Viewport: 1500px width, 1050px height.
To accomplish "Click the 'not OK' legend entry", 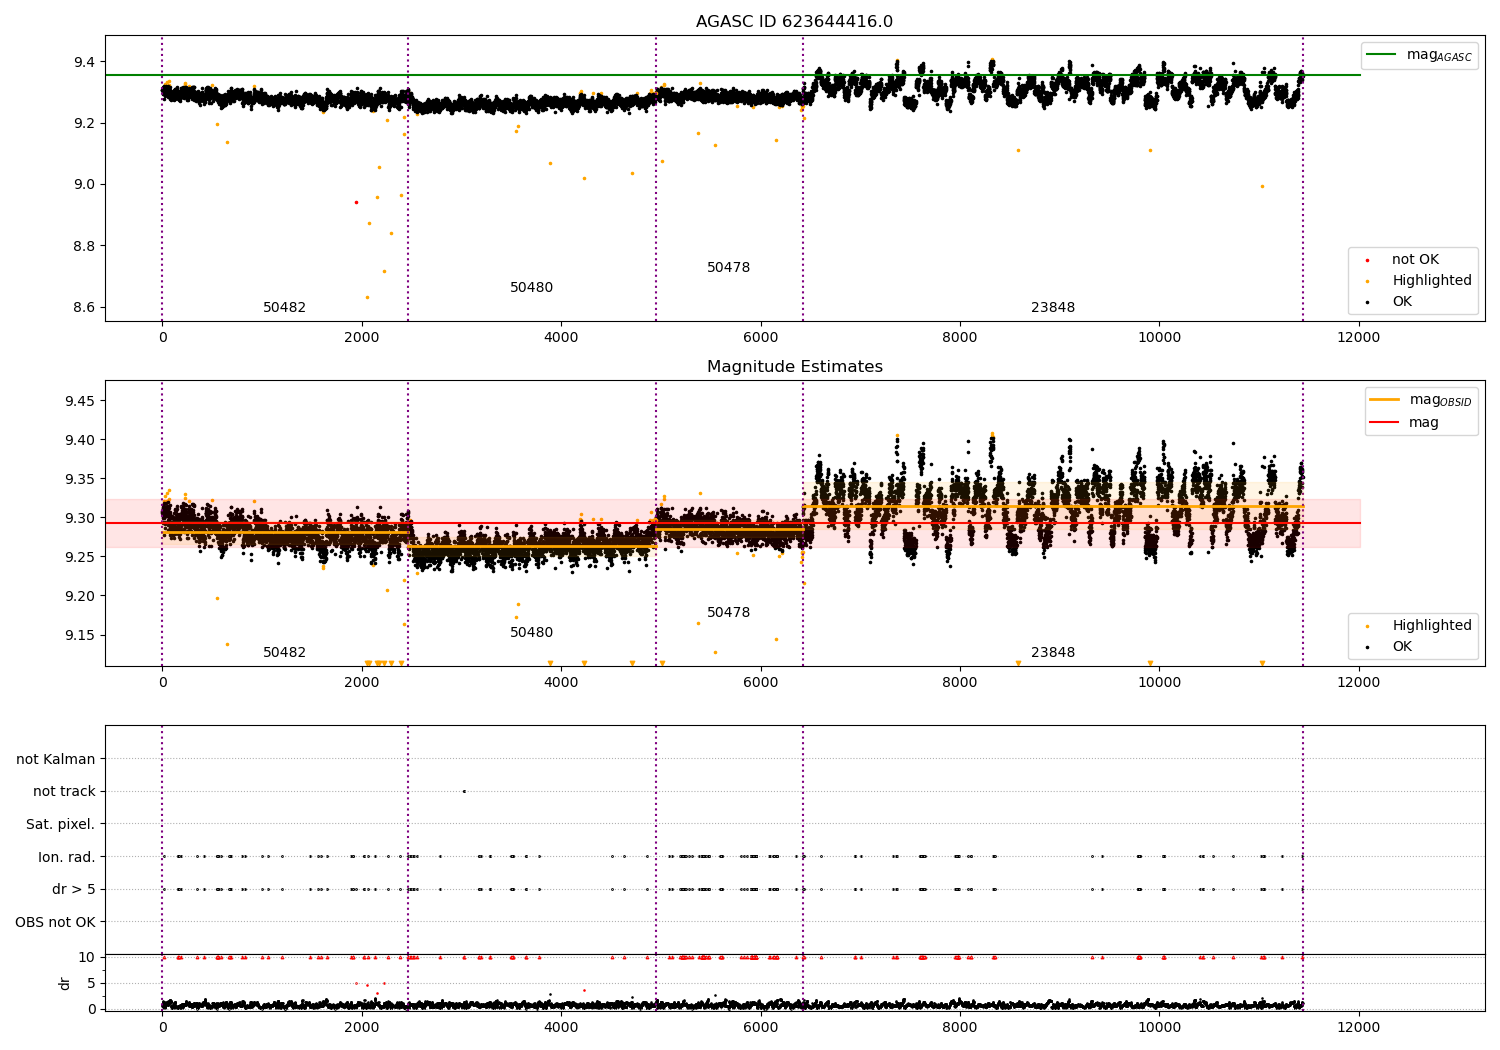I will coord(1402,260).
